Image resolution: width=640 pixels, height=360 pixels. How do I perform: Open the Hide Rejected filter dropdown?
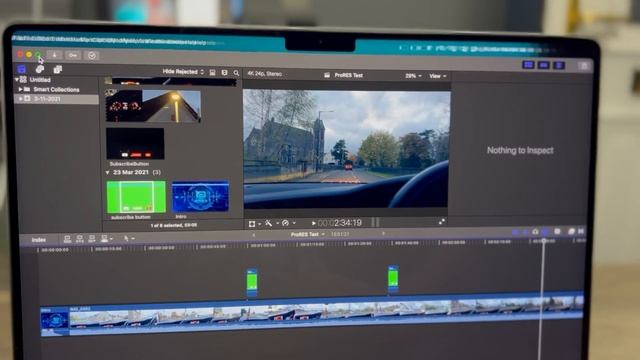pyautogui.click(x=183, y=71)
